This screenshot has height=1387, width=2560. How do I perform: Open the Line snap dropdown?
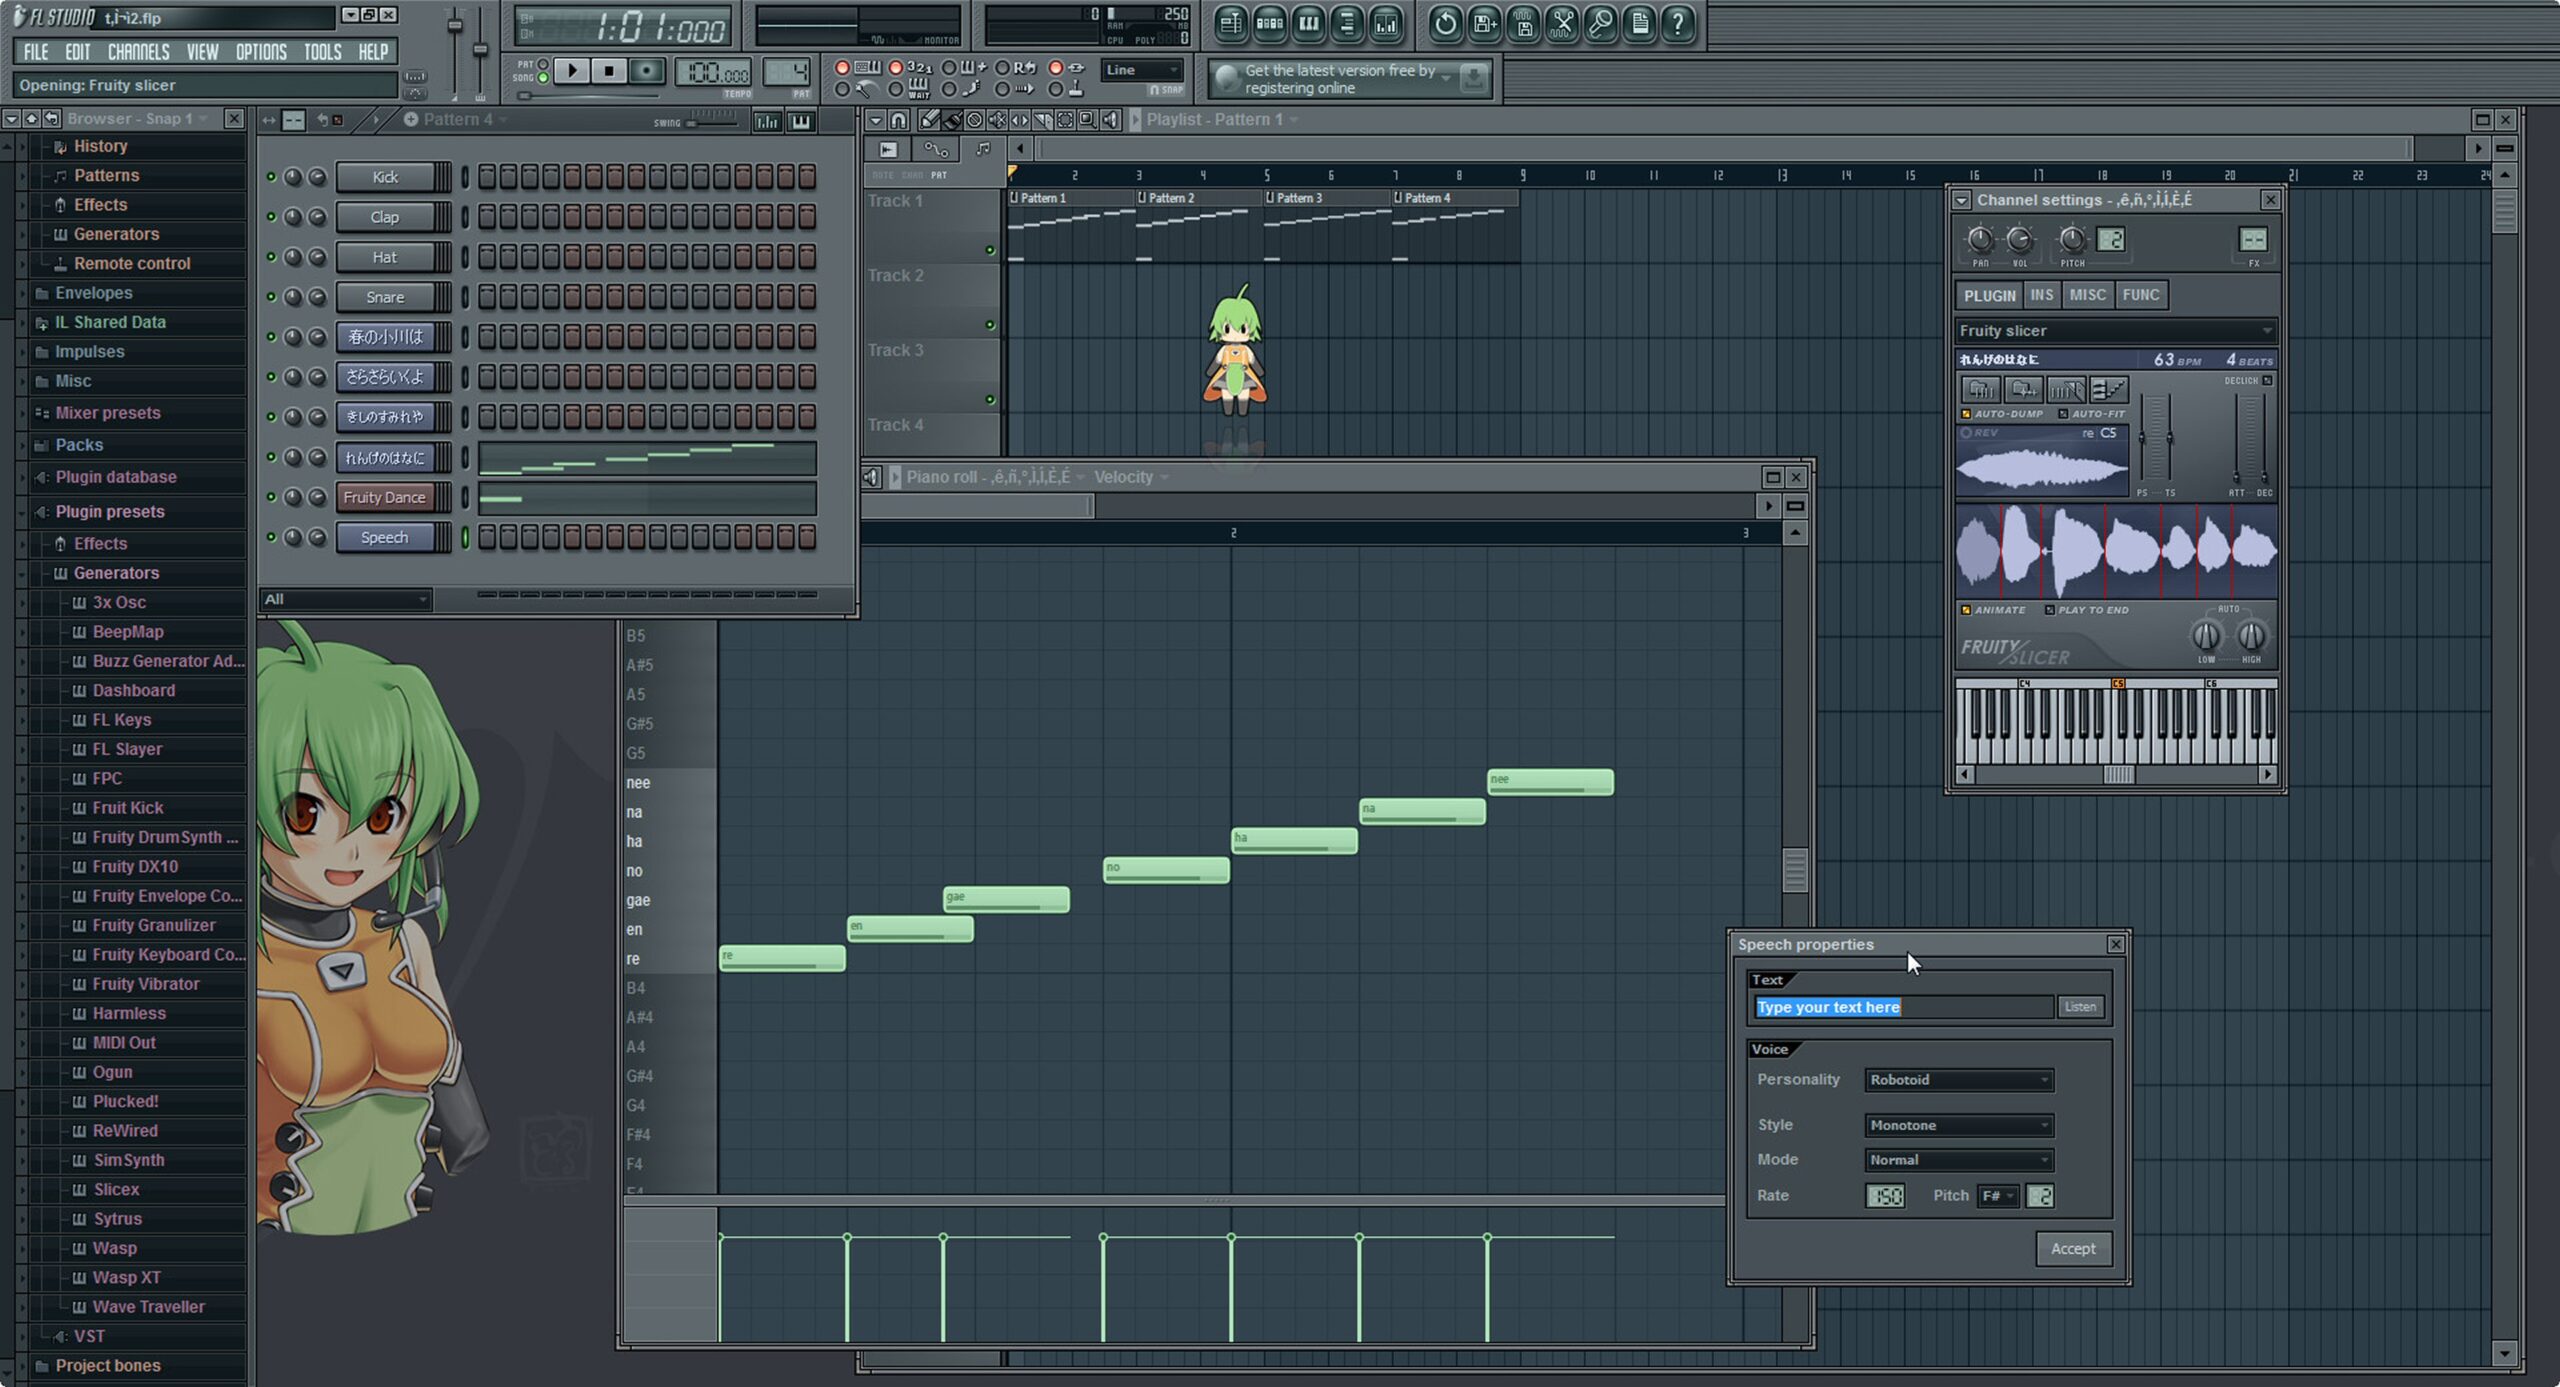1141,70
